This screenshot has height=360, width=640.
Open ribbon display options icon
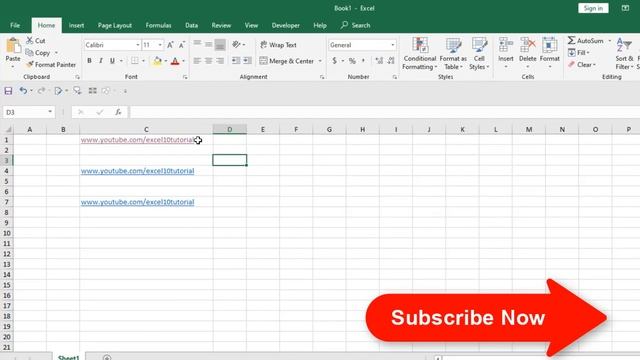[x=625, y=8]
